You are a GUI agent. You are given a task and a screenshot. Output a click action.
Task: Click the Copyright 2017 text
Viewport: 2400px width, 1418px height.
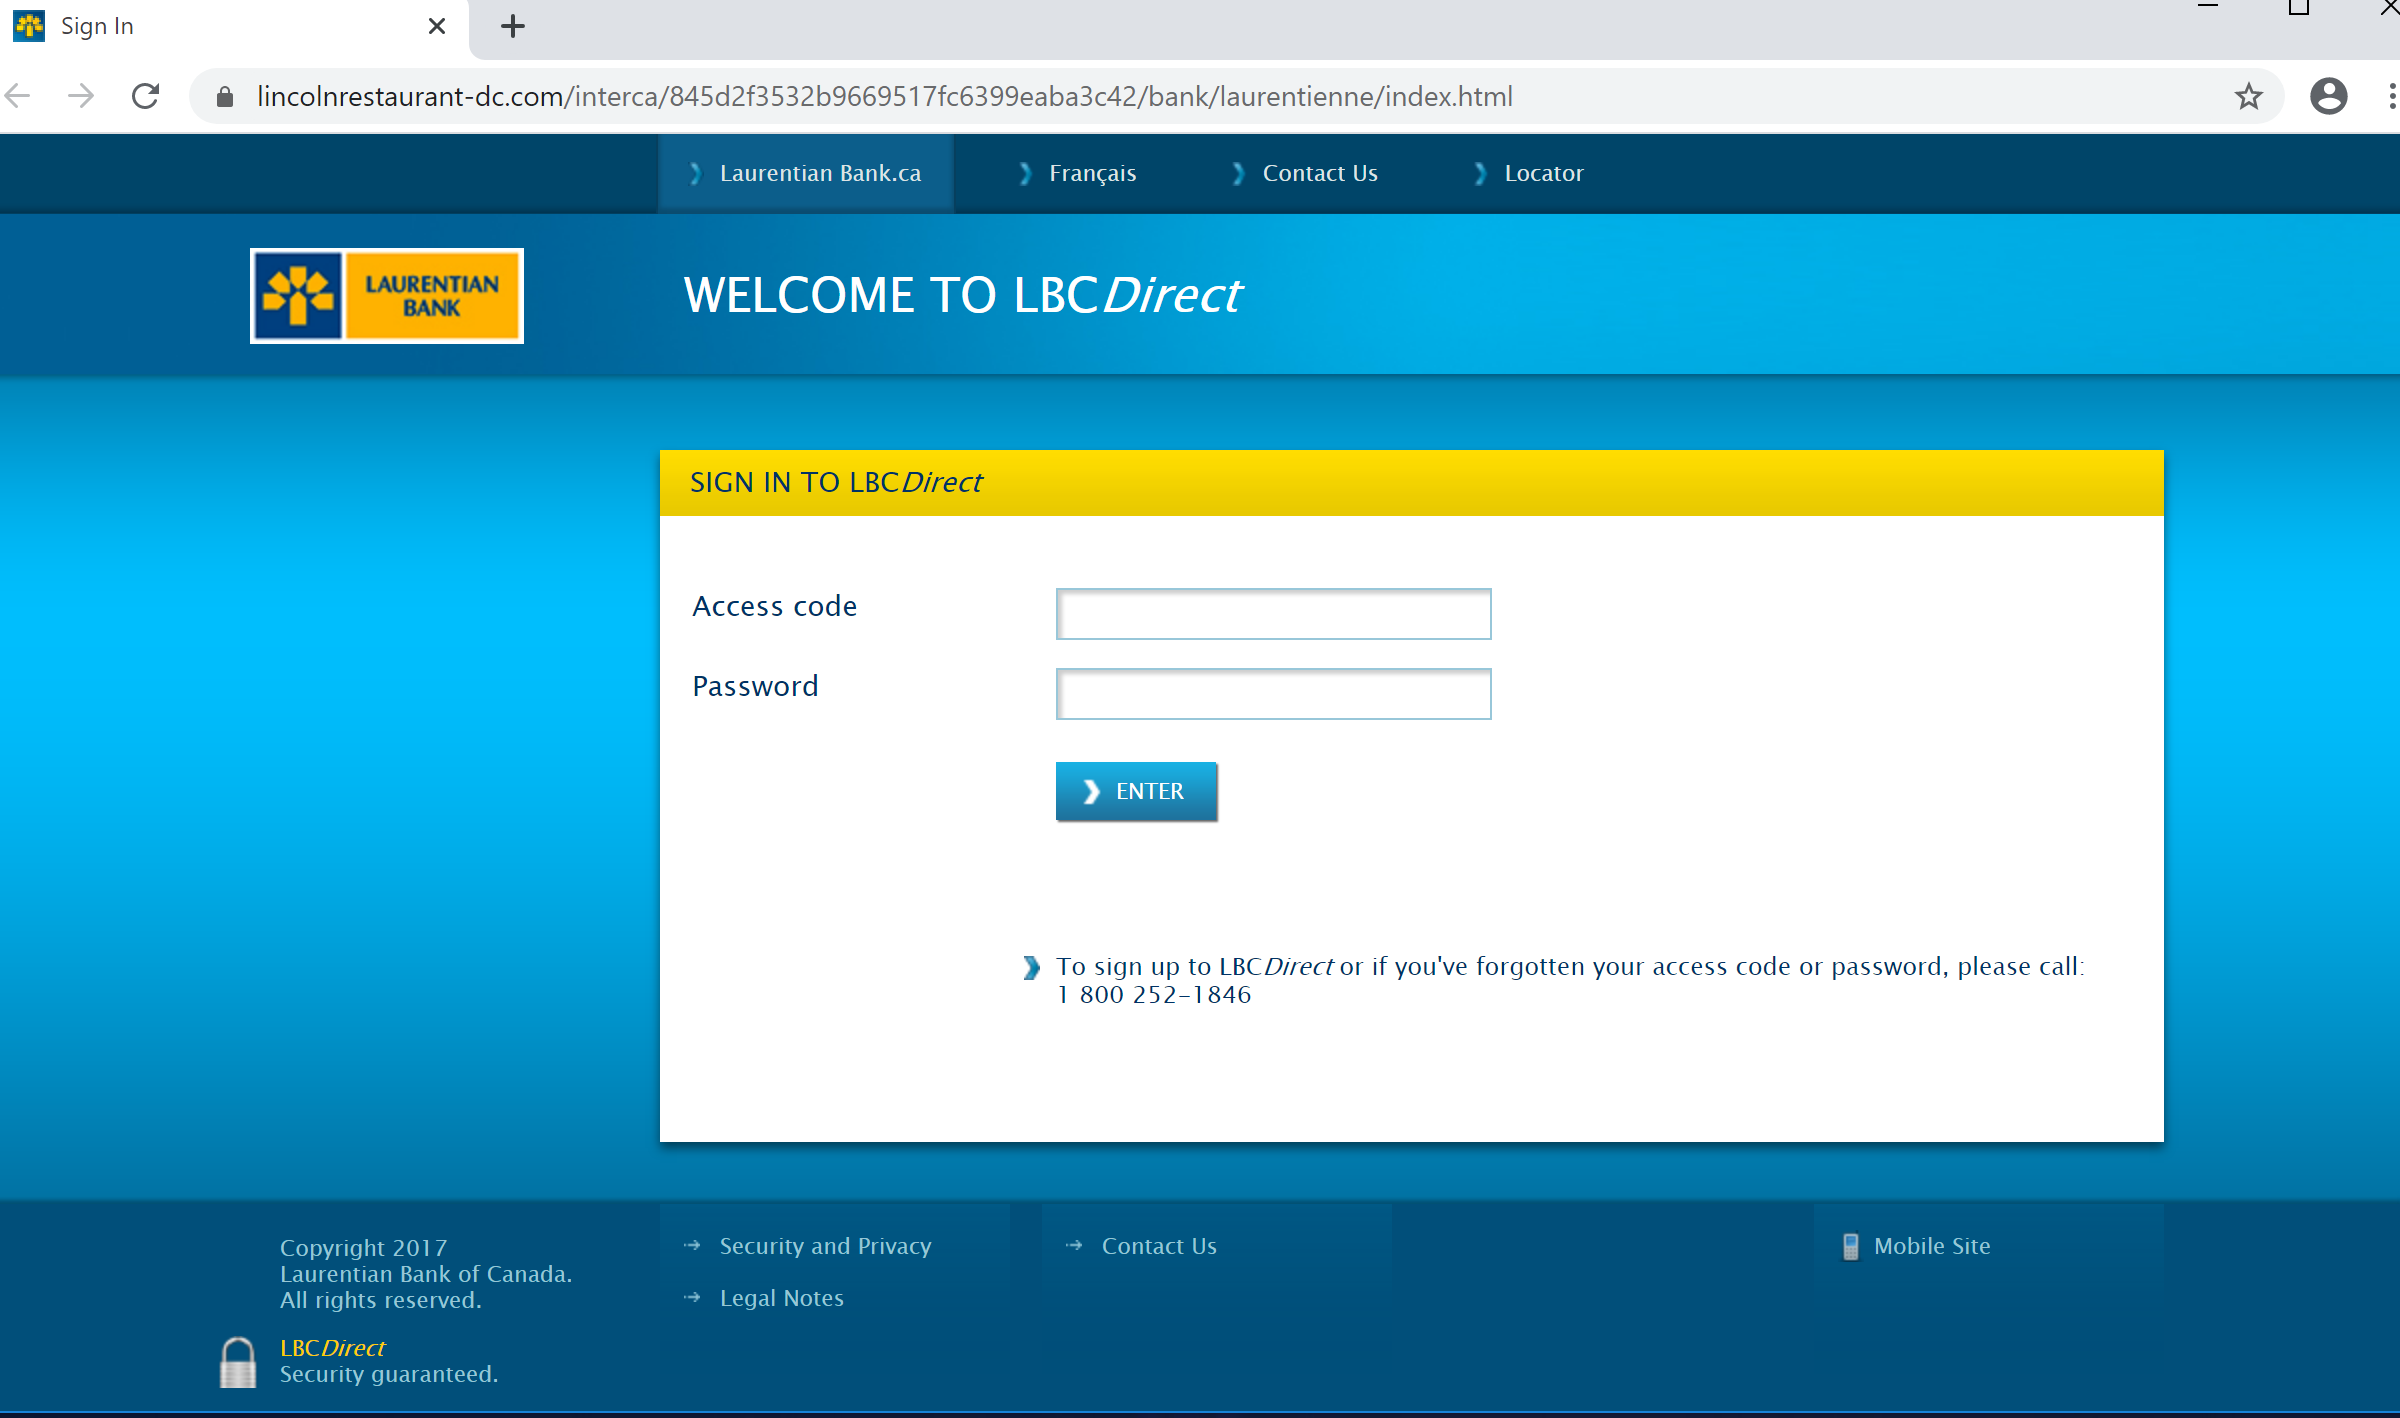364,1248
